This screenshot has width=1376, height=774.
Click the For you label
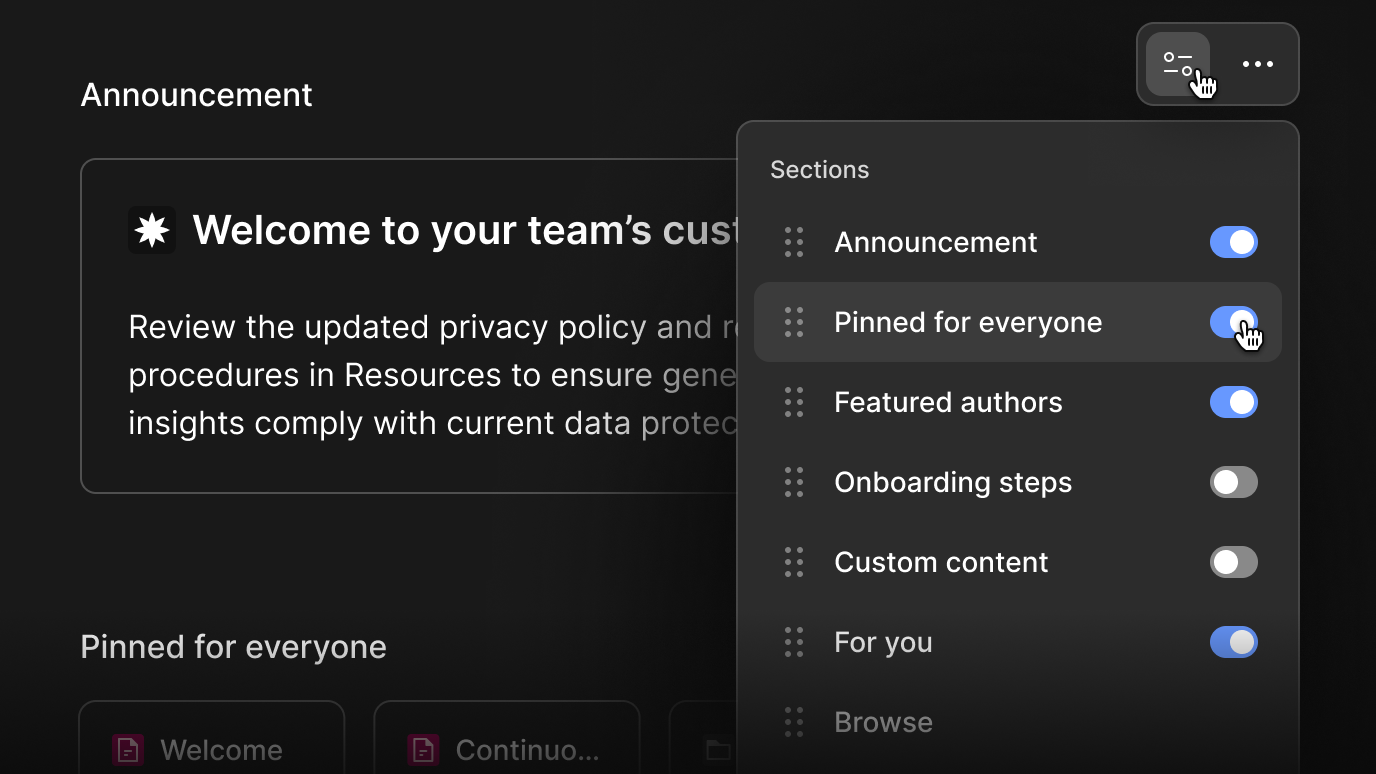883,642
